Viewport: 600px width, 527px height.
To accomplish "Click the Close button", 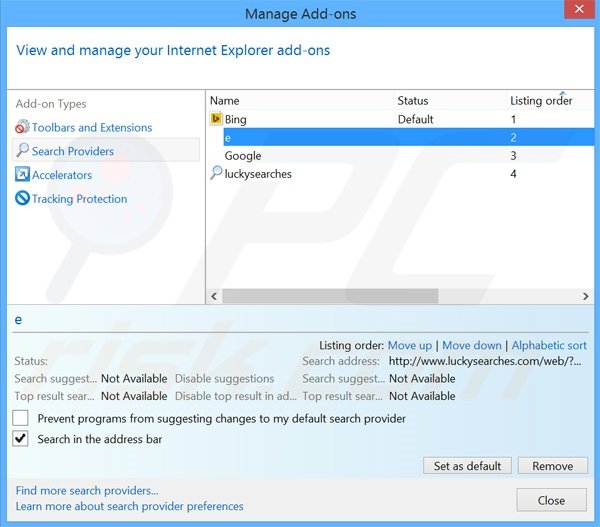I will tap(551, 500).
